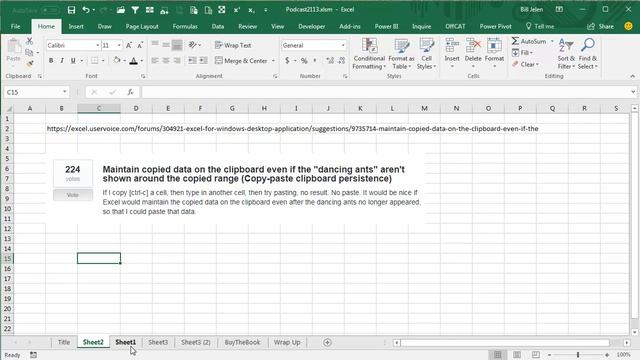
Task: Toggle Wrap Text
Action: 233,45
